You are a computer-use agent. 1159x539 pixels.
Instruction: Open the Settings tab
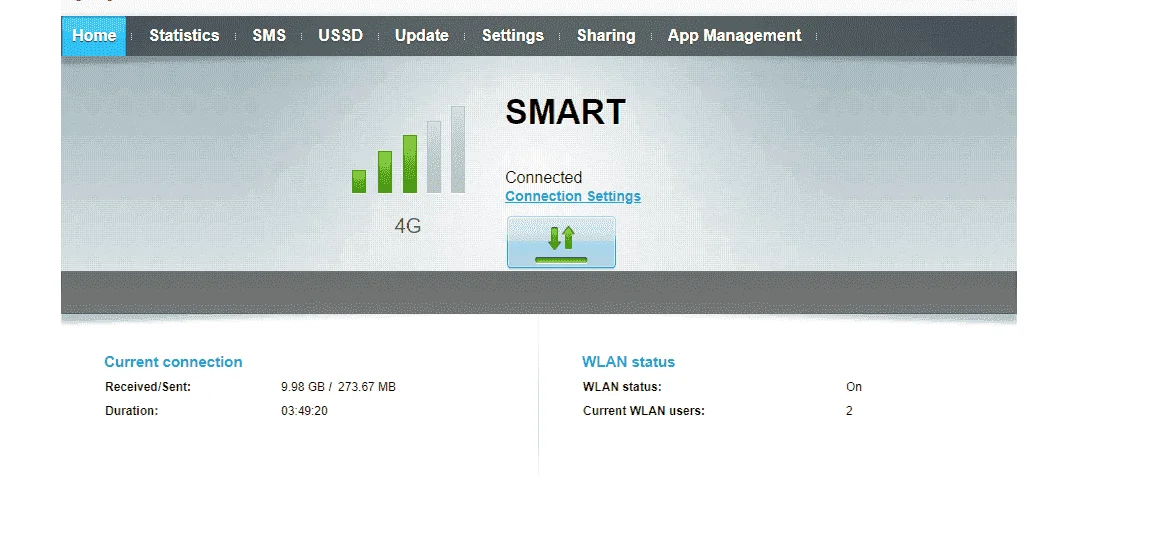click(513, 35)
